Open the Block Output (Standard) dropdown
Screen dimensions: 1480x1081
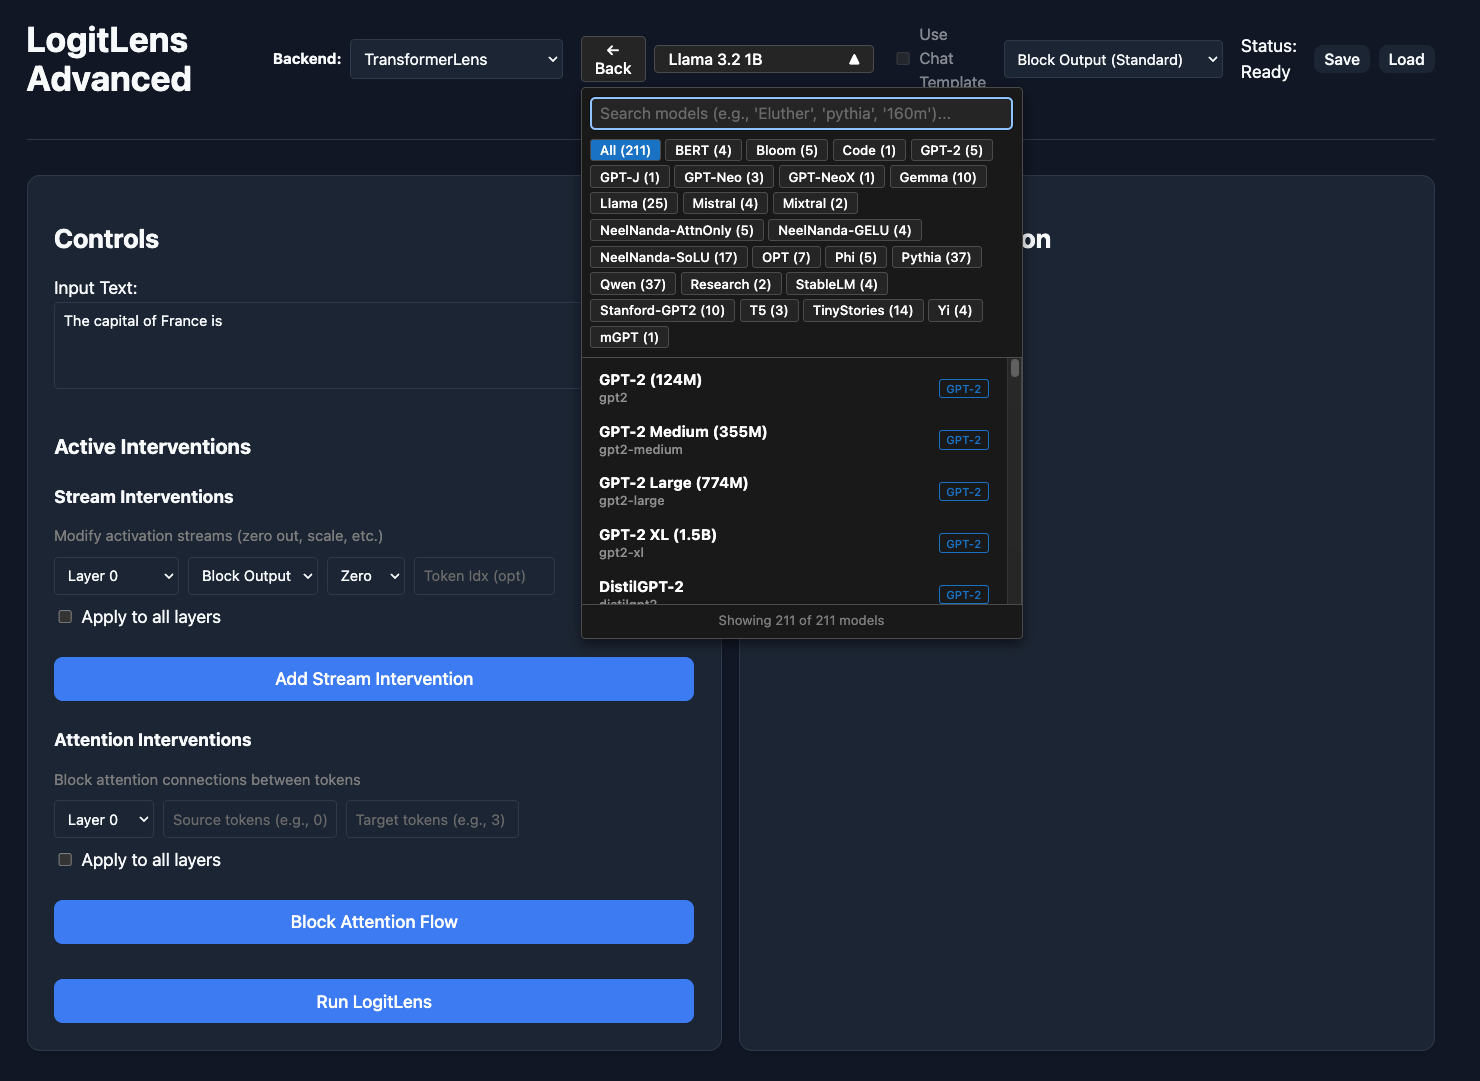pos(1113,59)
